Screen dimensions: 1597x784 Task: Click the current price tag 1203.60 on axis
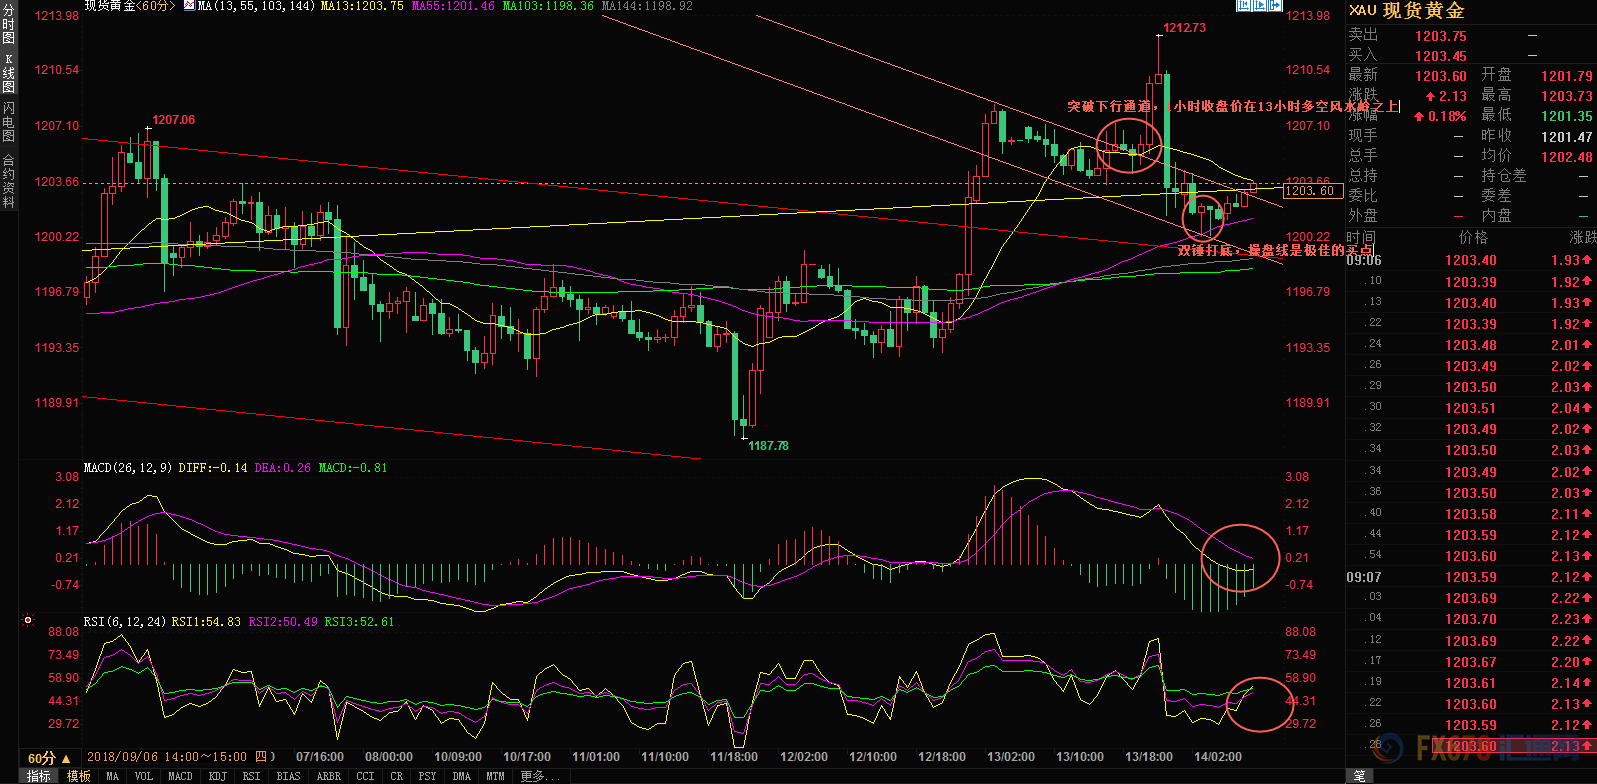click(x=1312, y=191)
